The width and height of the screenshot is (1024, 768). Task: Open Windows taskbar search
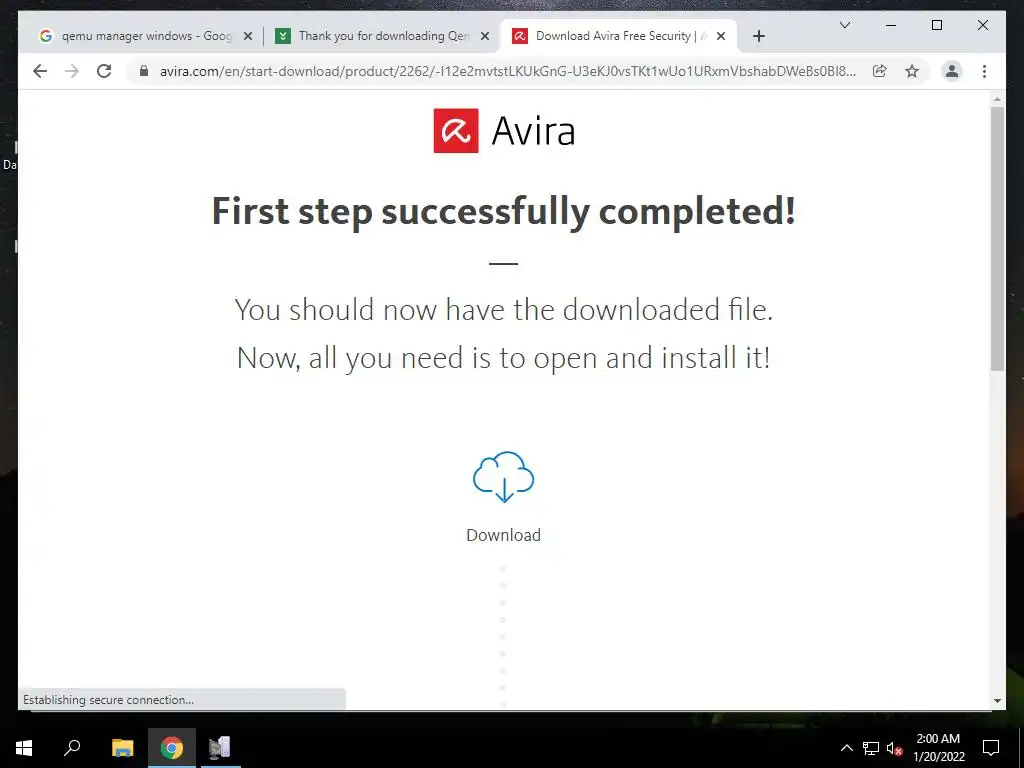click(x=72, y=748)
